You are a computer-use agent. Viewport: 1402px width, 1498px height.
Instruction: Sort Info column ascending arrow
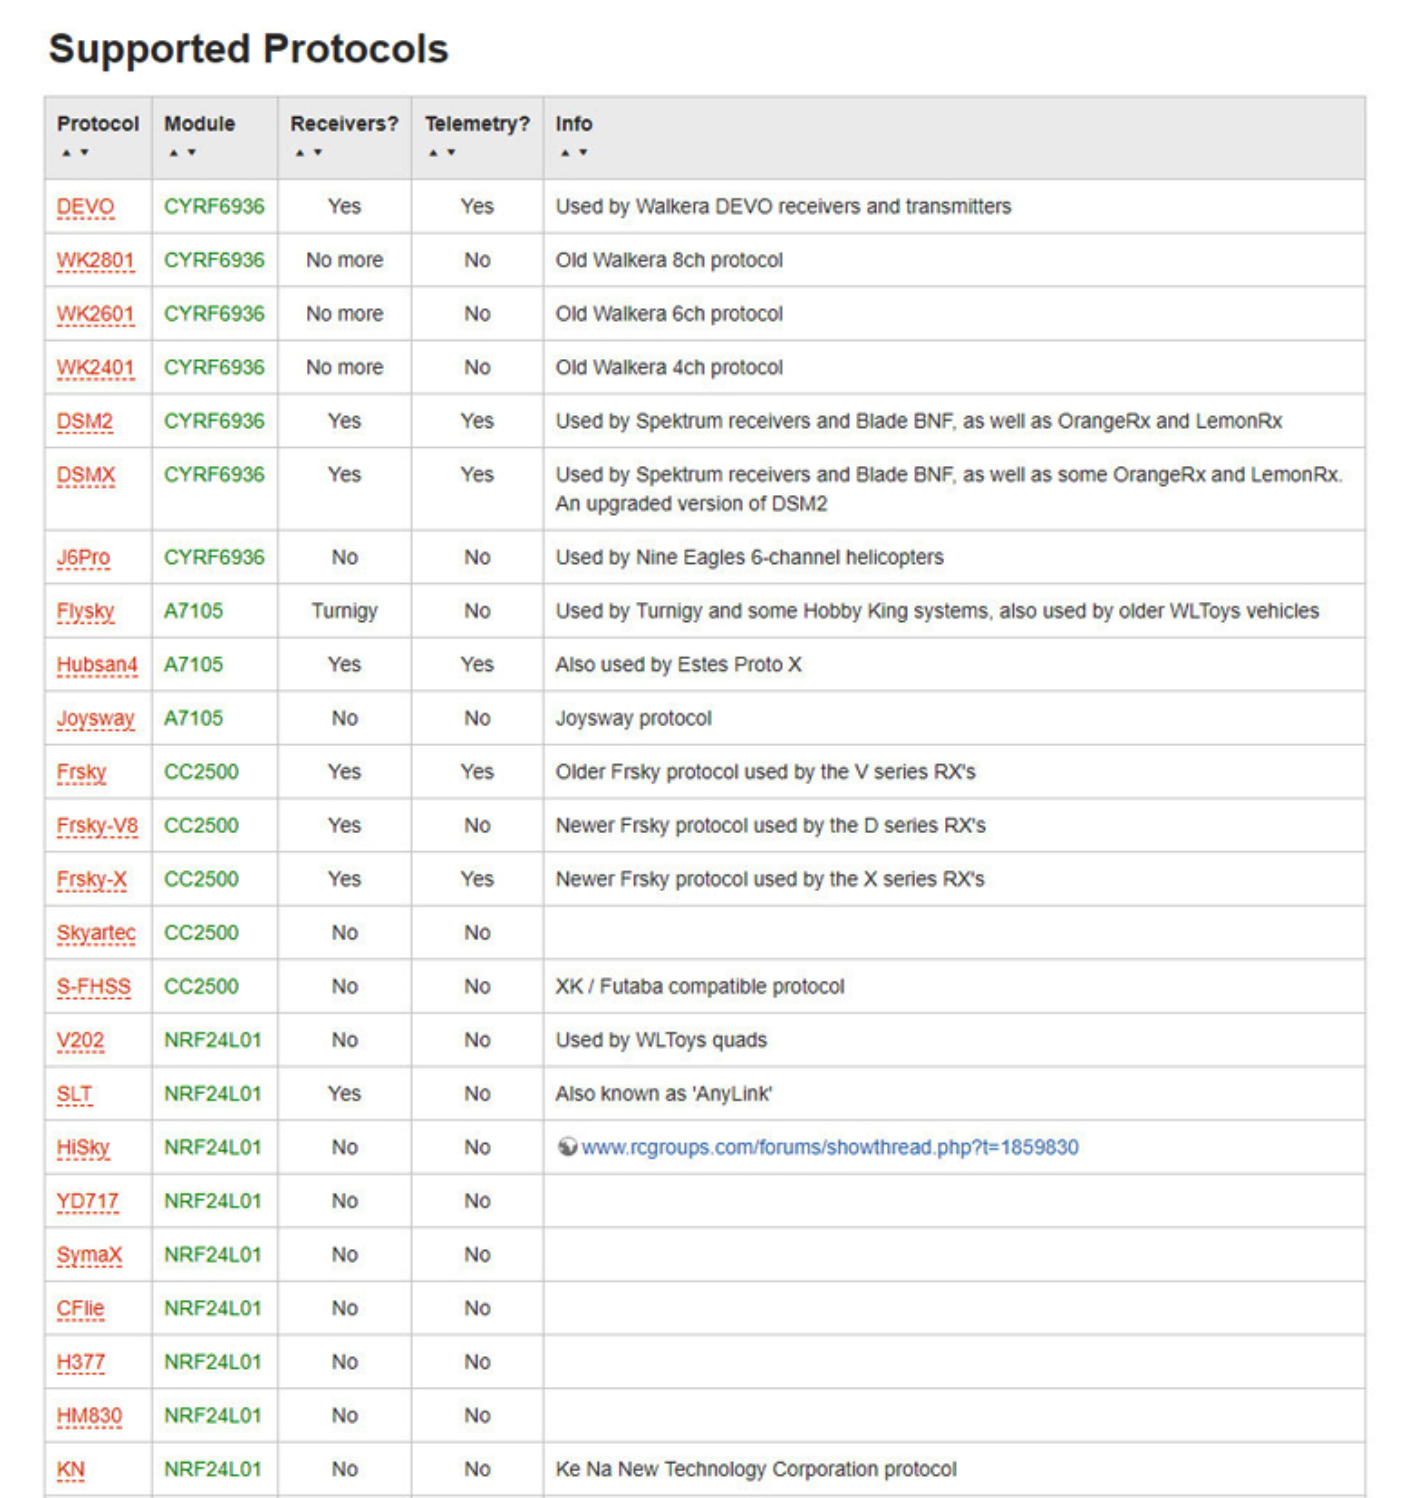click(565, 153)
